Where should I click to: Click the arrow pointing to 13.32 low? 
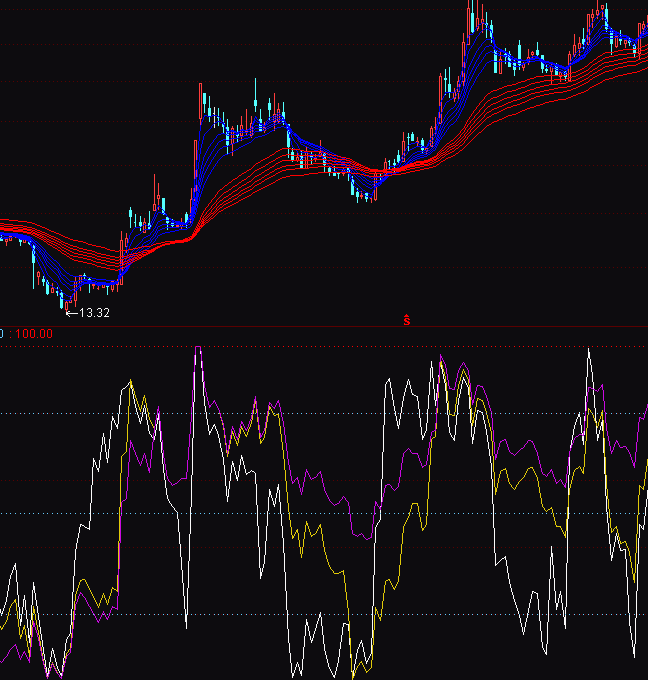tap(70, 313)
